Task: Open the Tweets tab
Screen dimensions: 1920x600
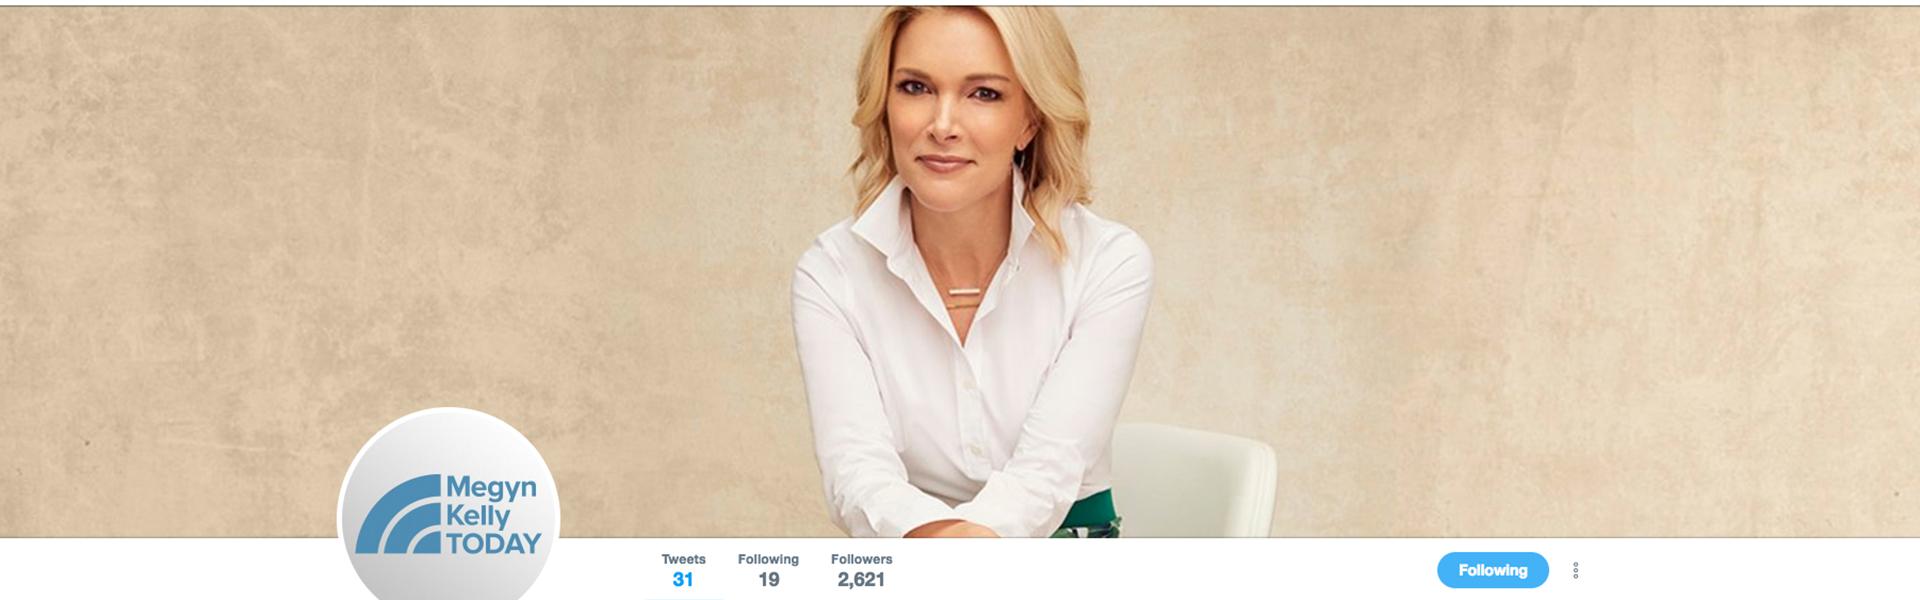Action: [683, 570]
